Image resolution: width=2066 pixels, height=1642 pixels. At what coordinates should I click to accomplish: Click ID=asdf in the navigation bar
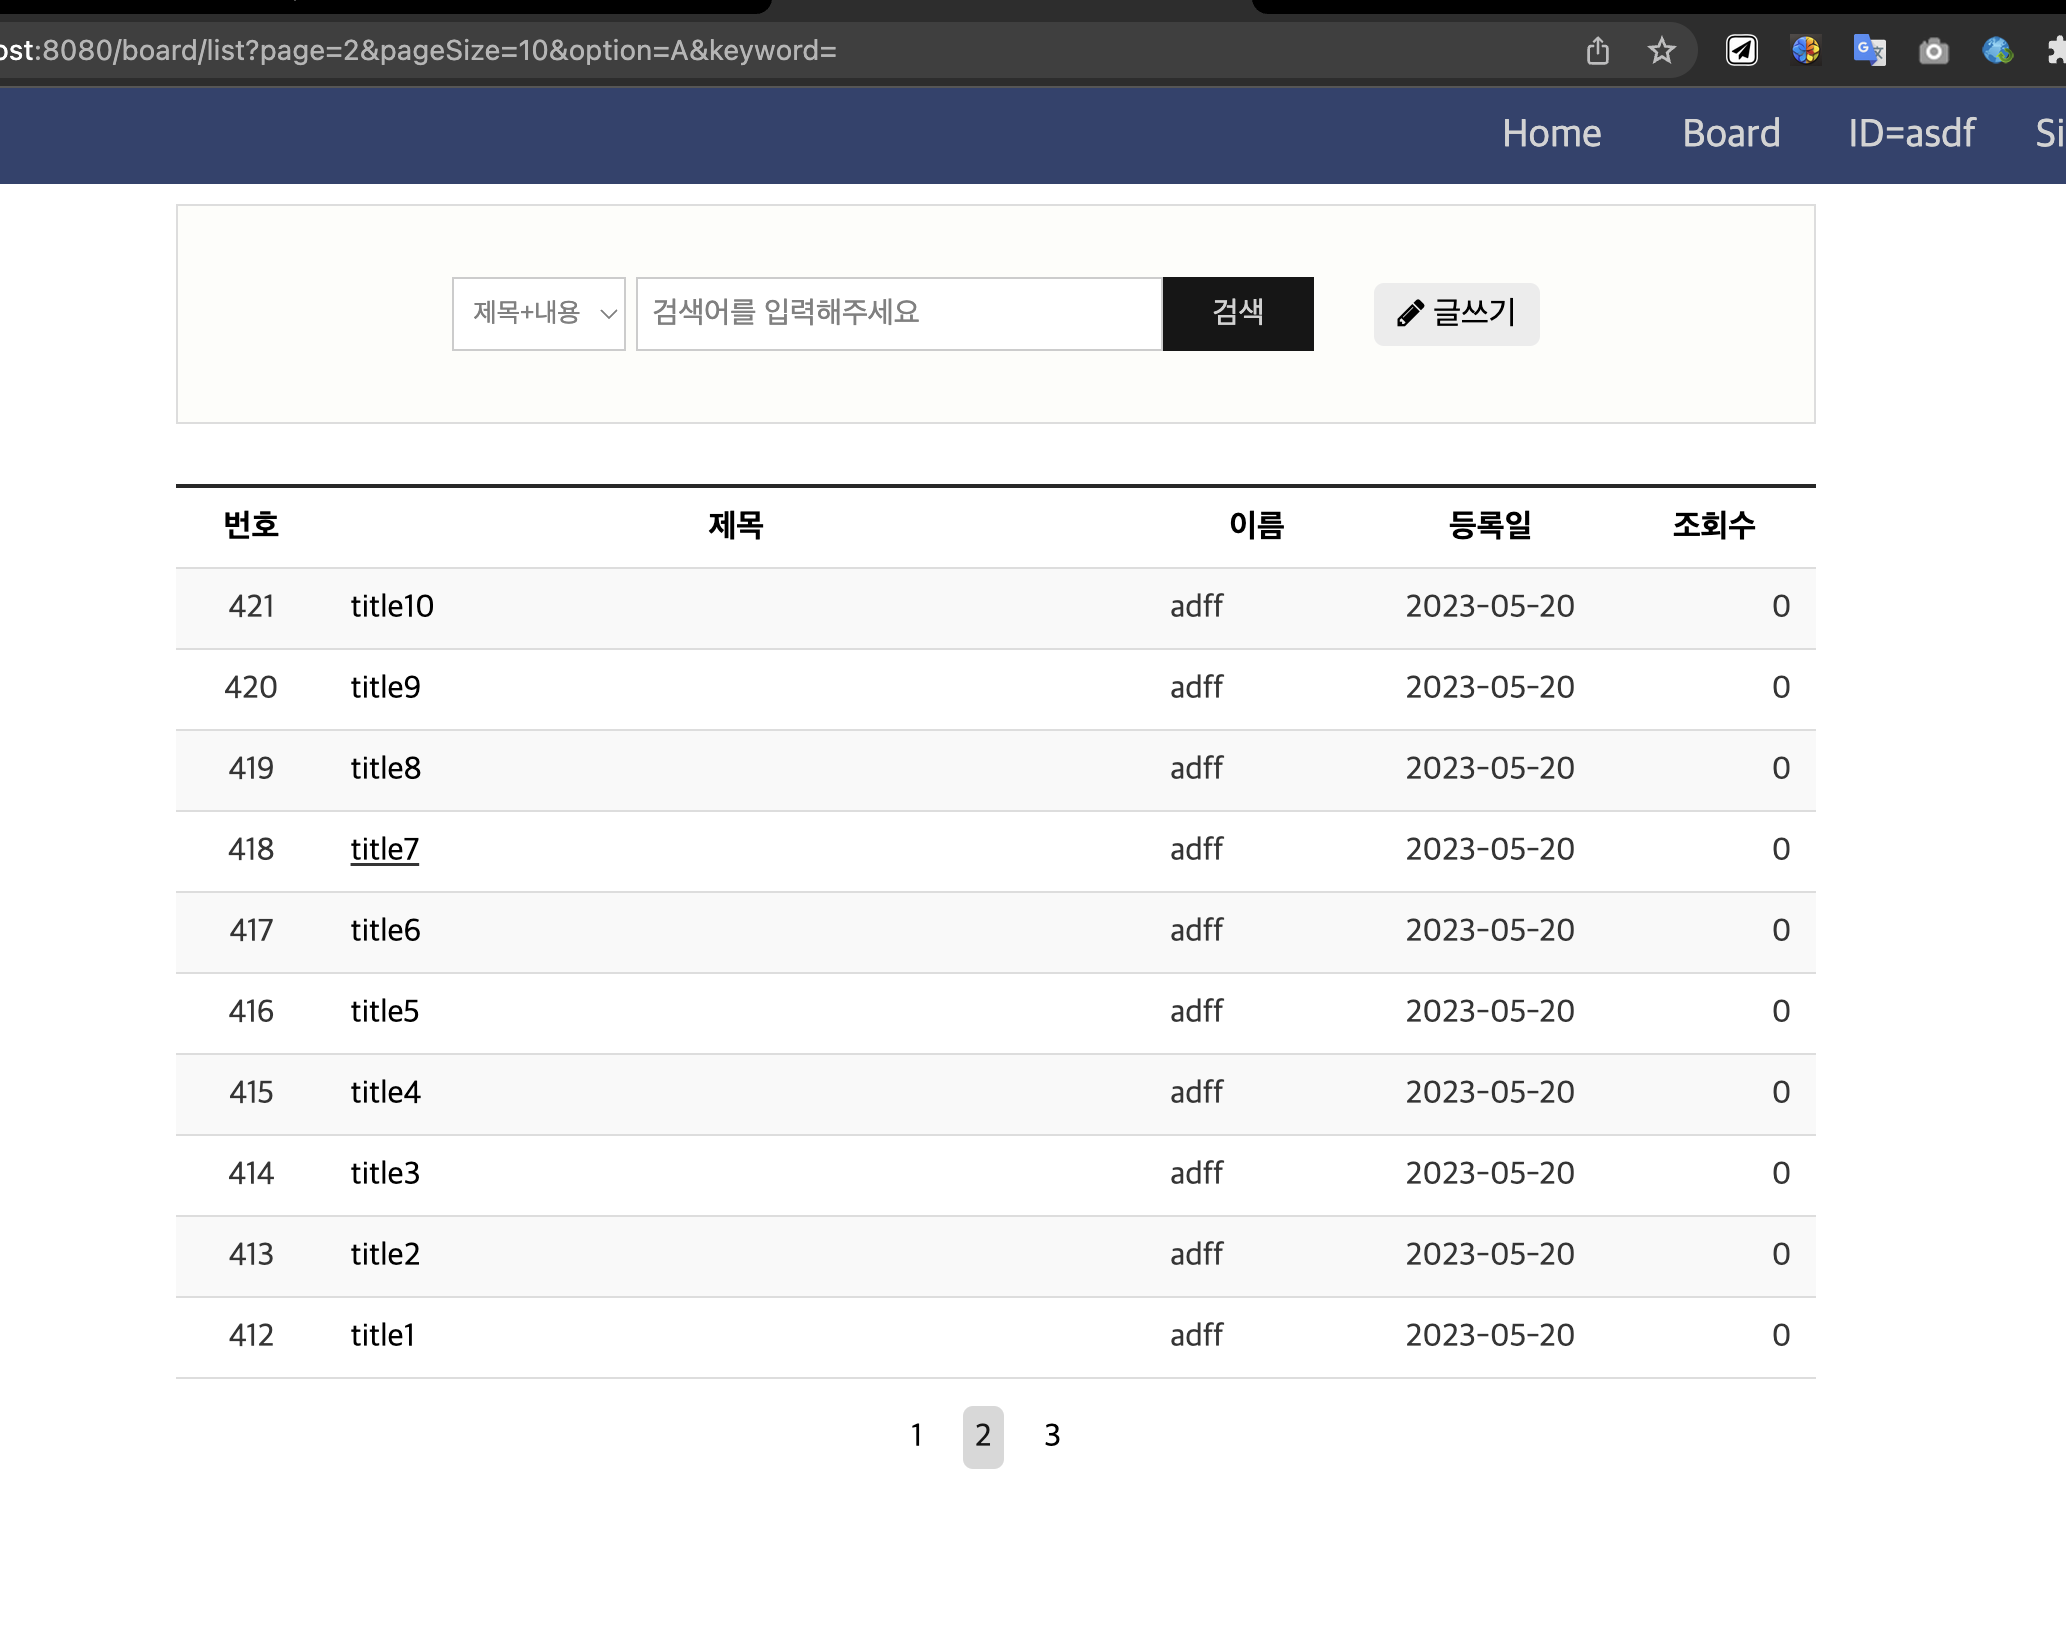[1911, 134]
